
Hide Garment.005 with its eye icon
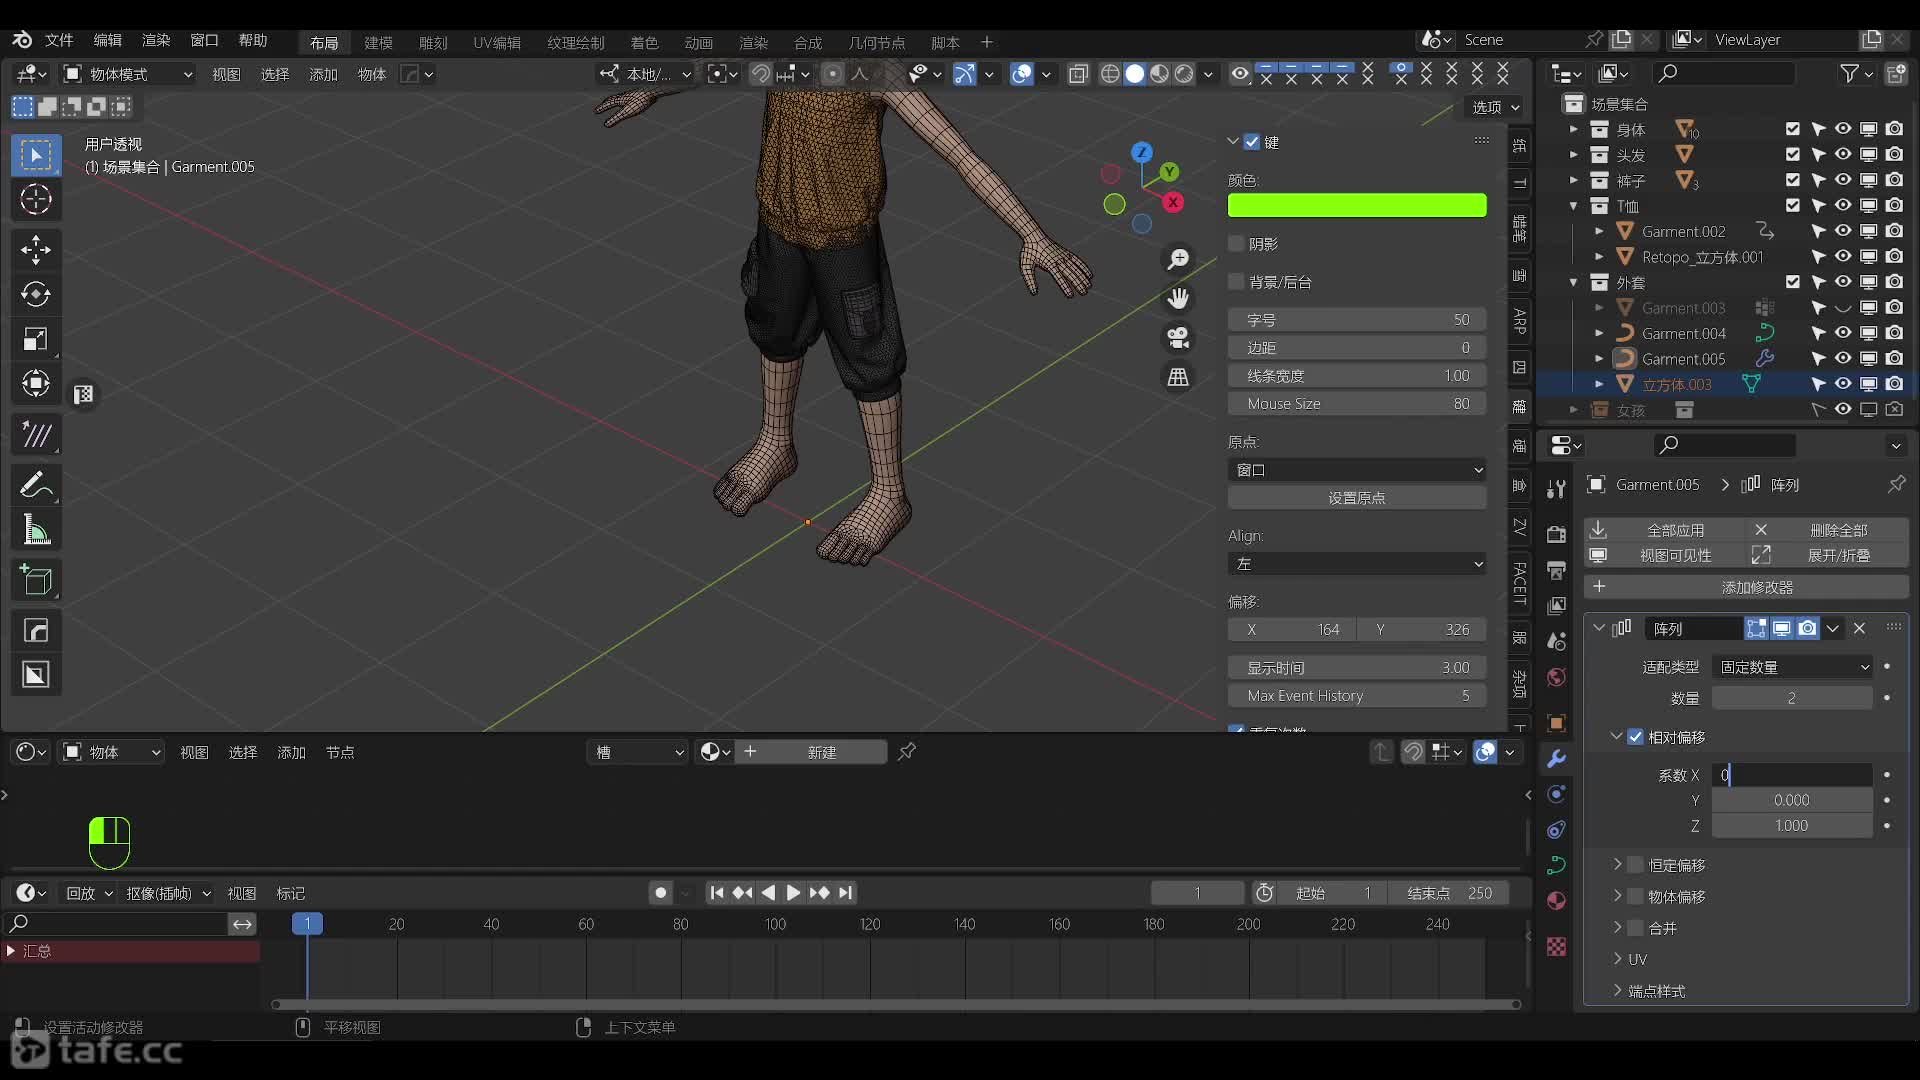click(x=1843, y=358)
